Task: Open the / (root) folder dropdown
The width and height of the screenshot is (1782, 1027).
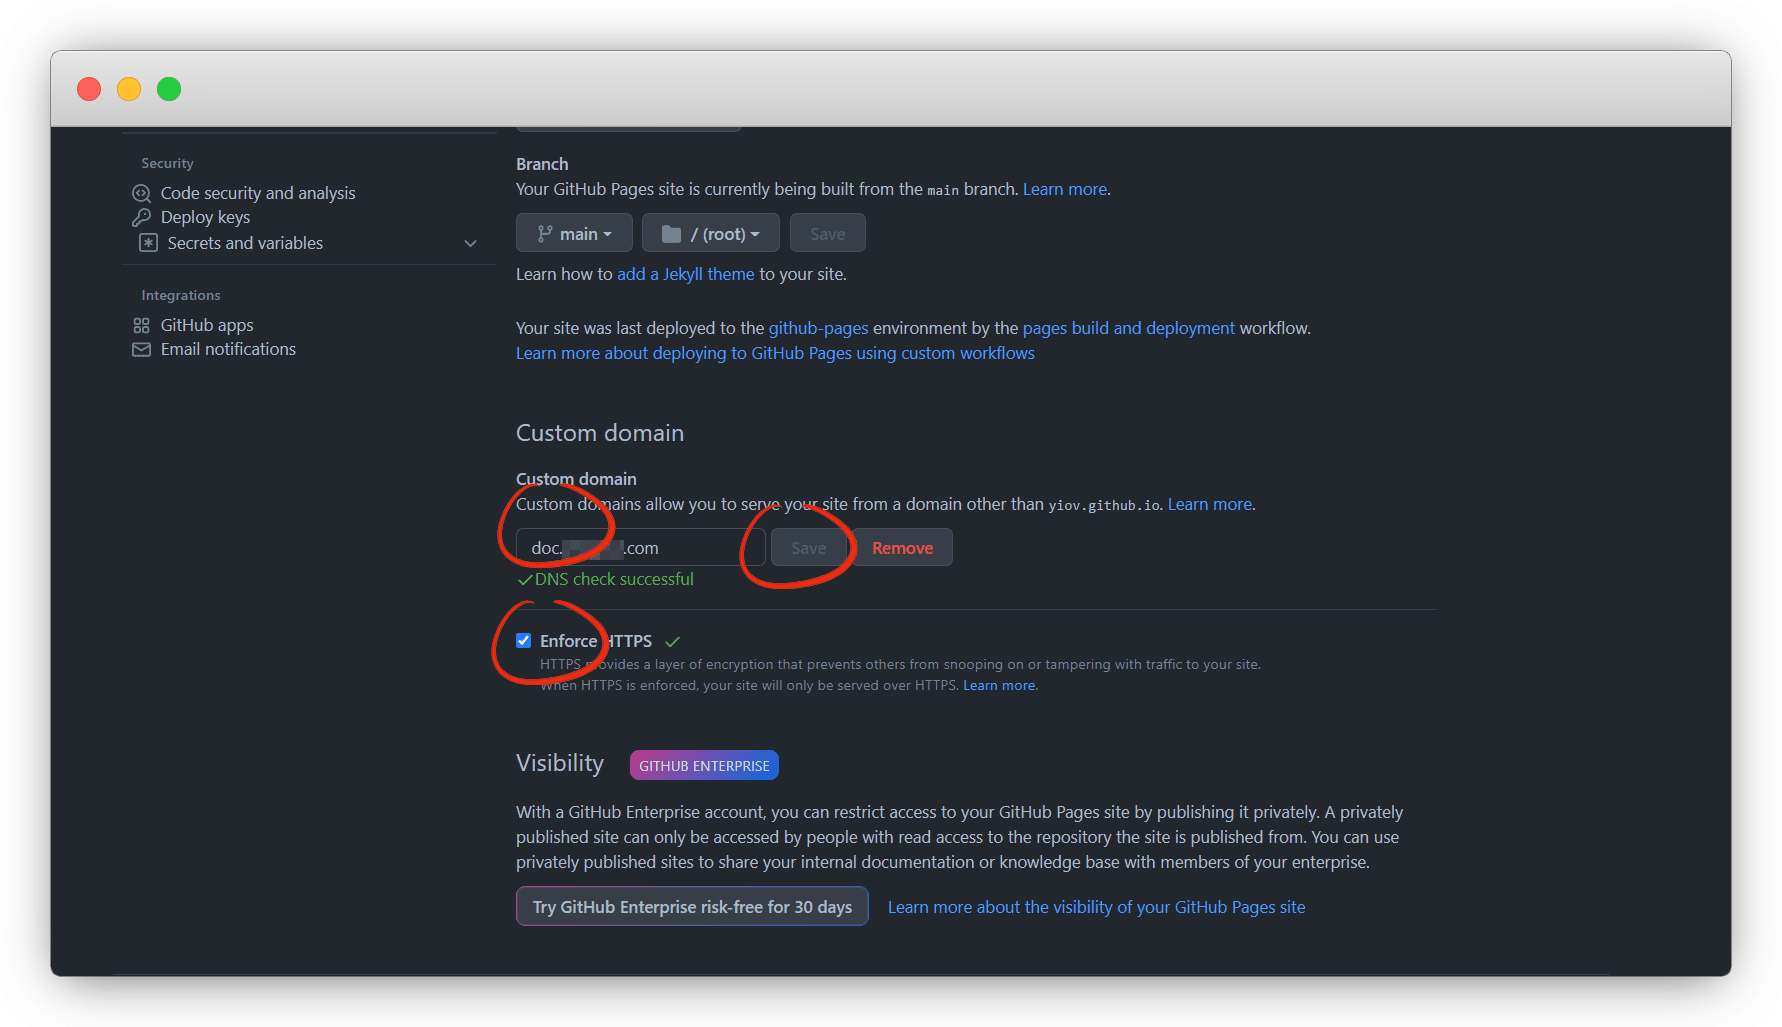Action: coord(710,234)
